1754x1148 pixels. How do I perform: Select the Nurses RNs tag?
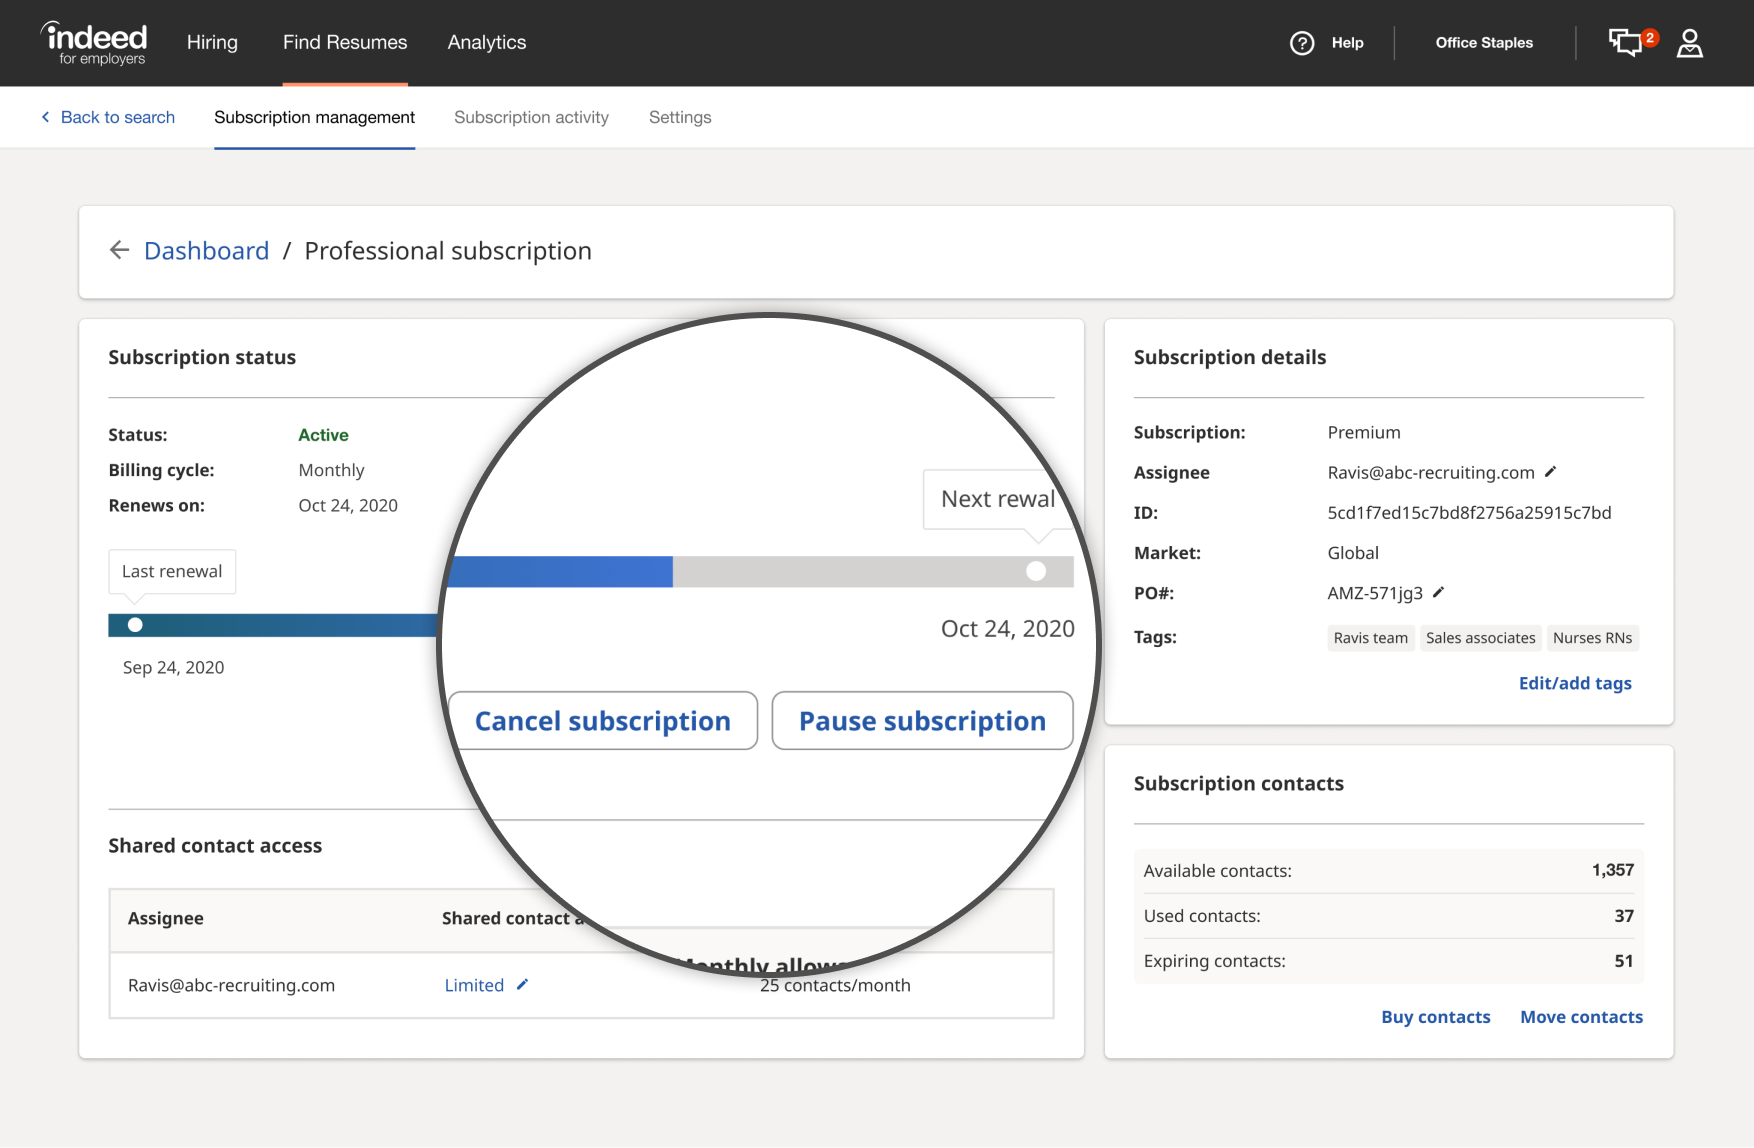[1592, 638]
